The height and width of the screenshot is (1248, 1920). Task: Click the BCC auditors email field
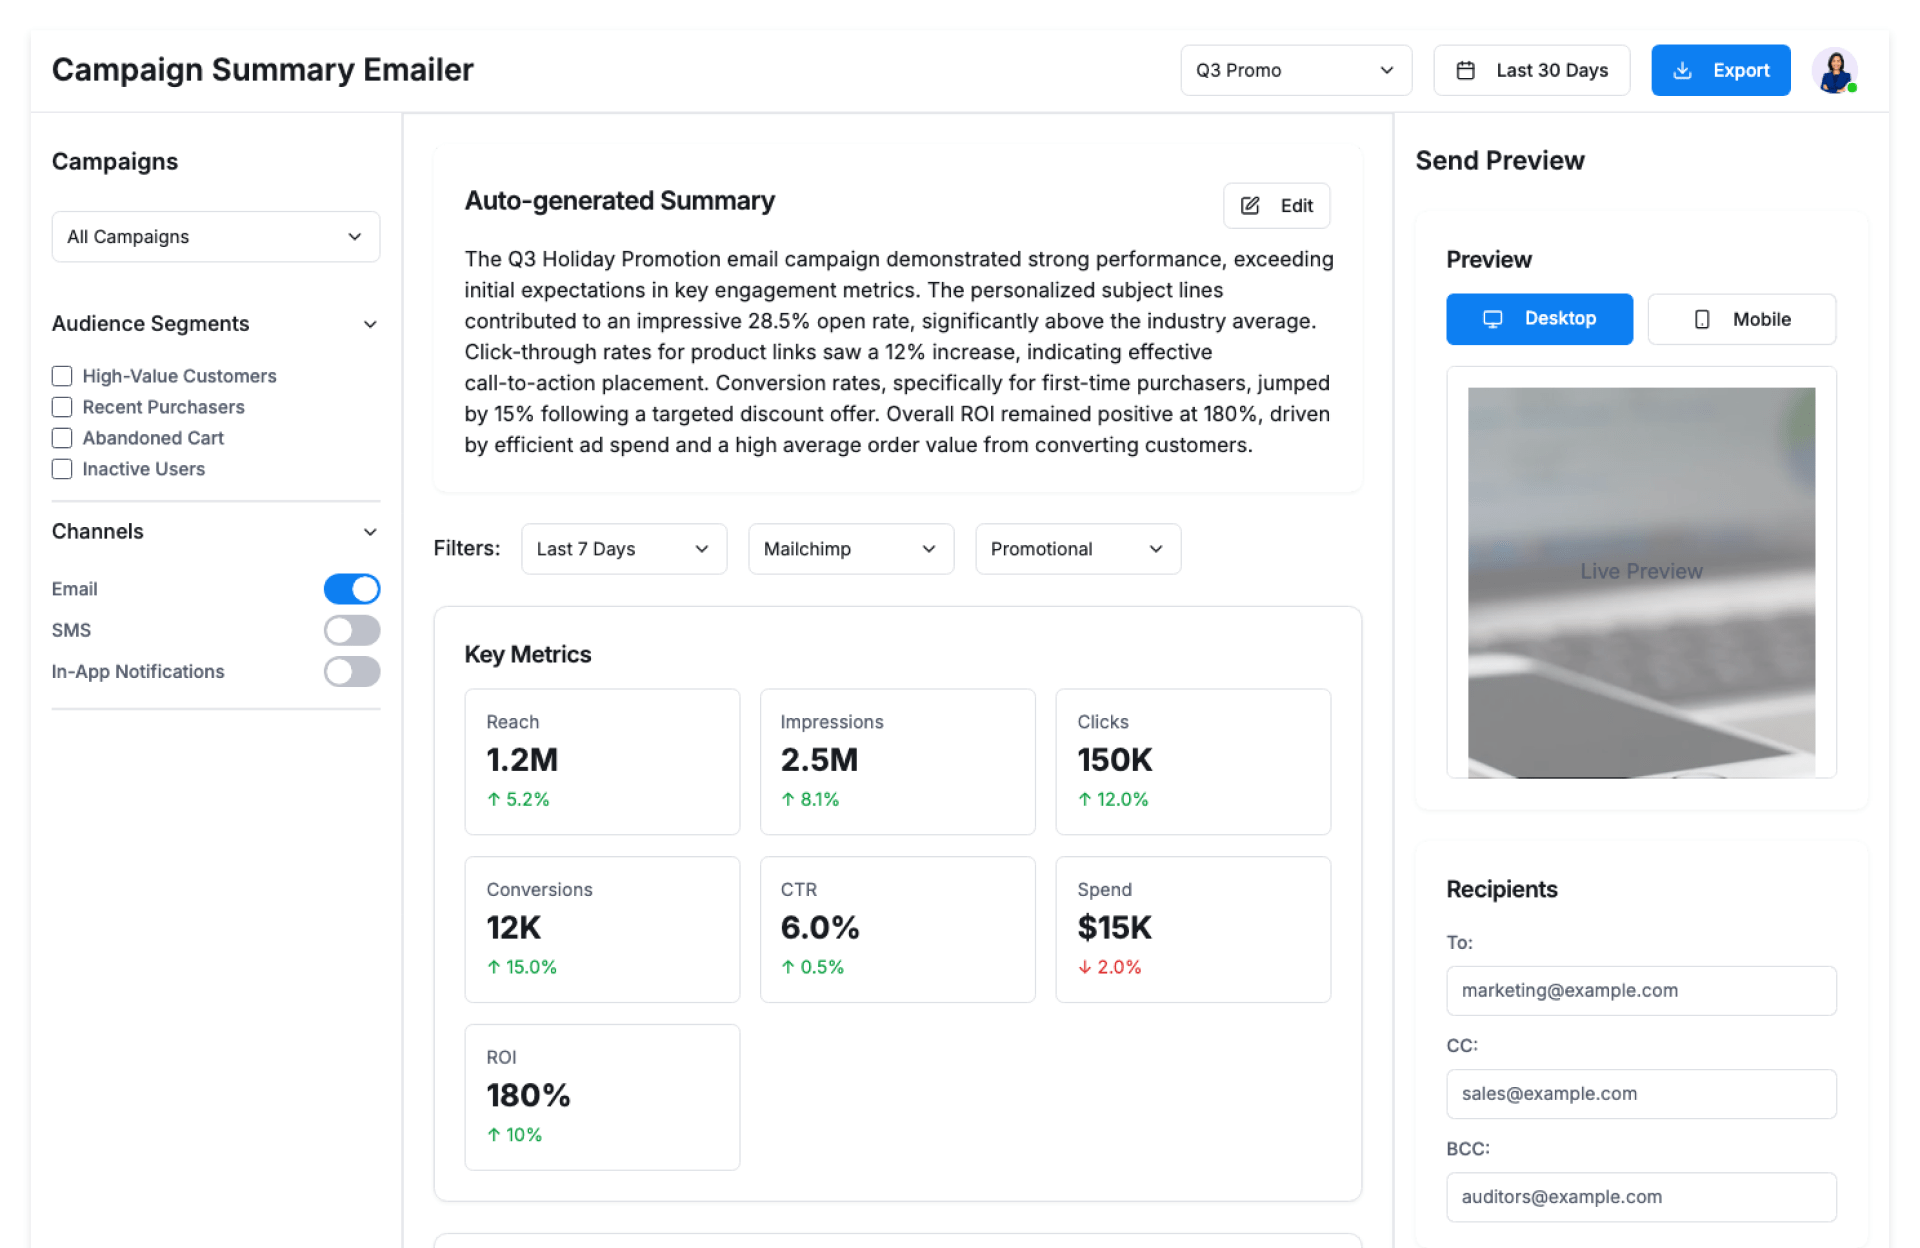click(1641, 1197)
